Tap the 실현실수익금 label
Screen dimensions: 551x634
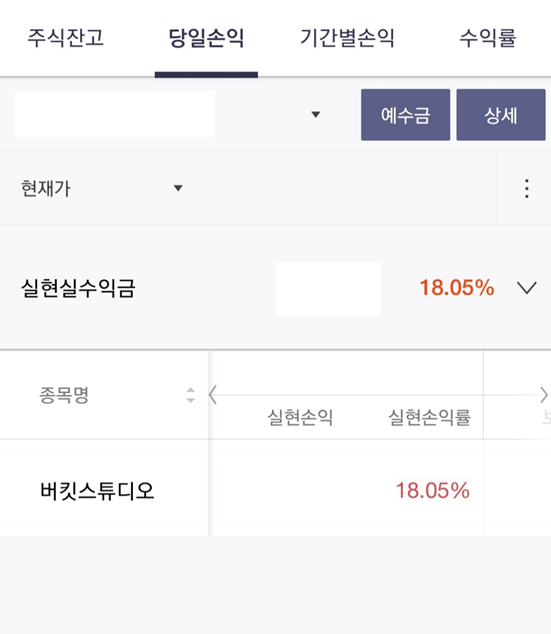click(78, 288)
